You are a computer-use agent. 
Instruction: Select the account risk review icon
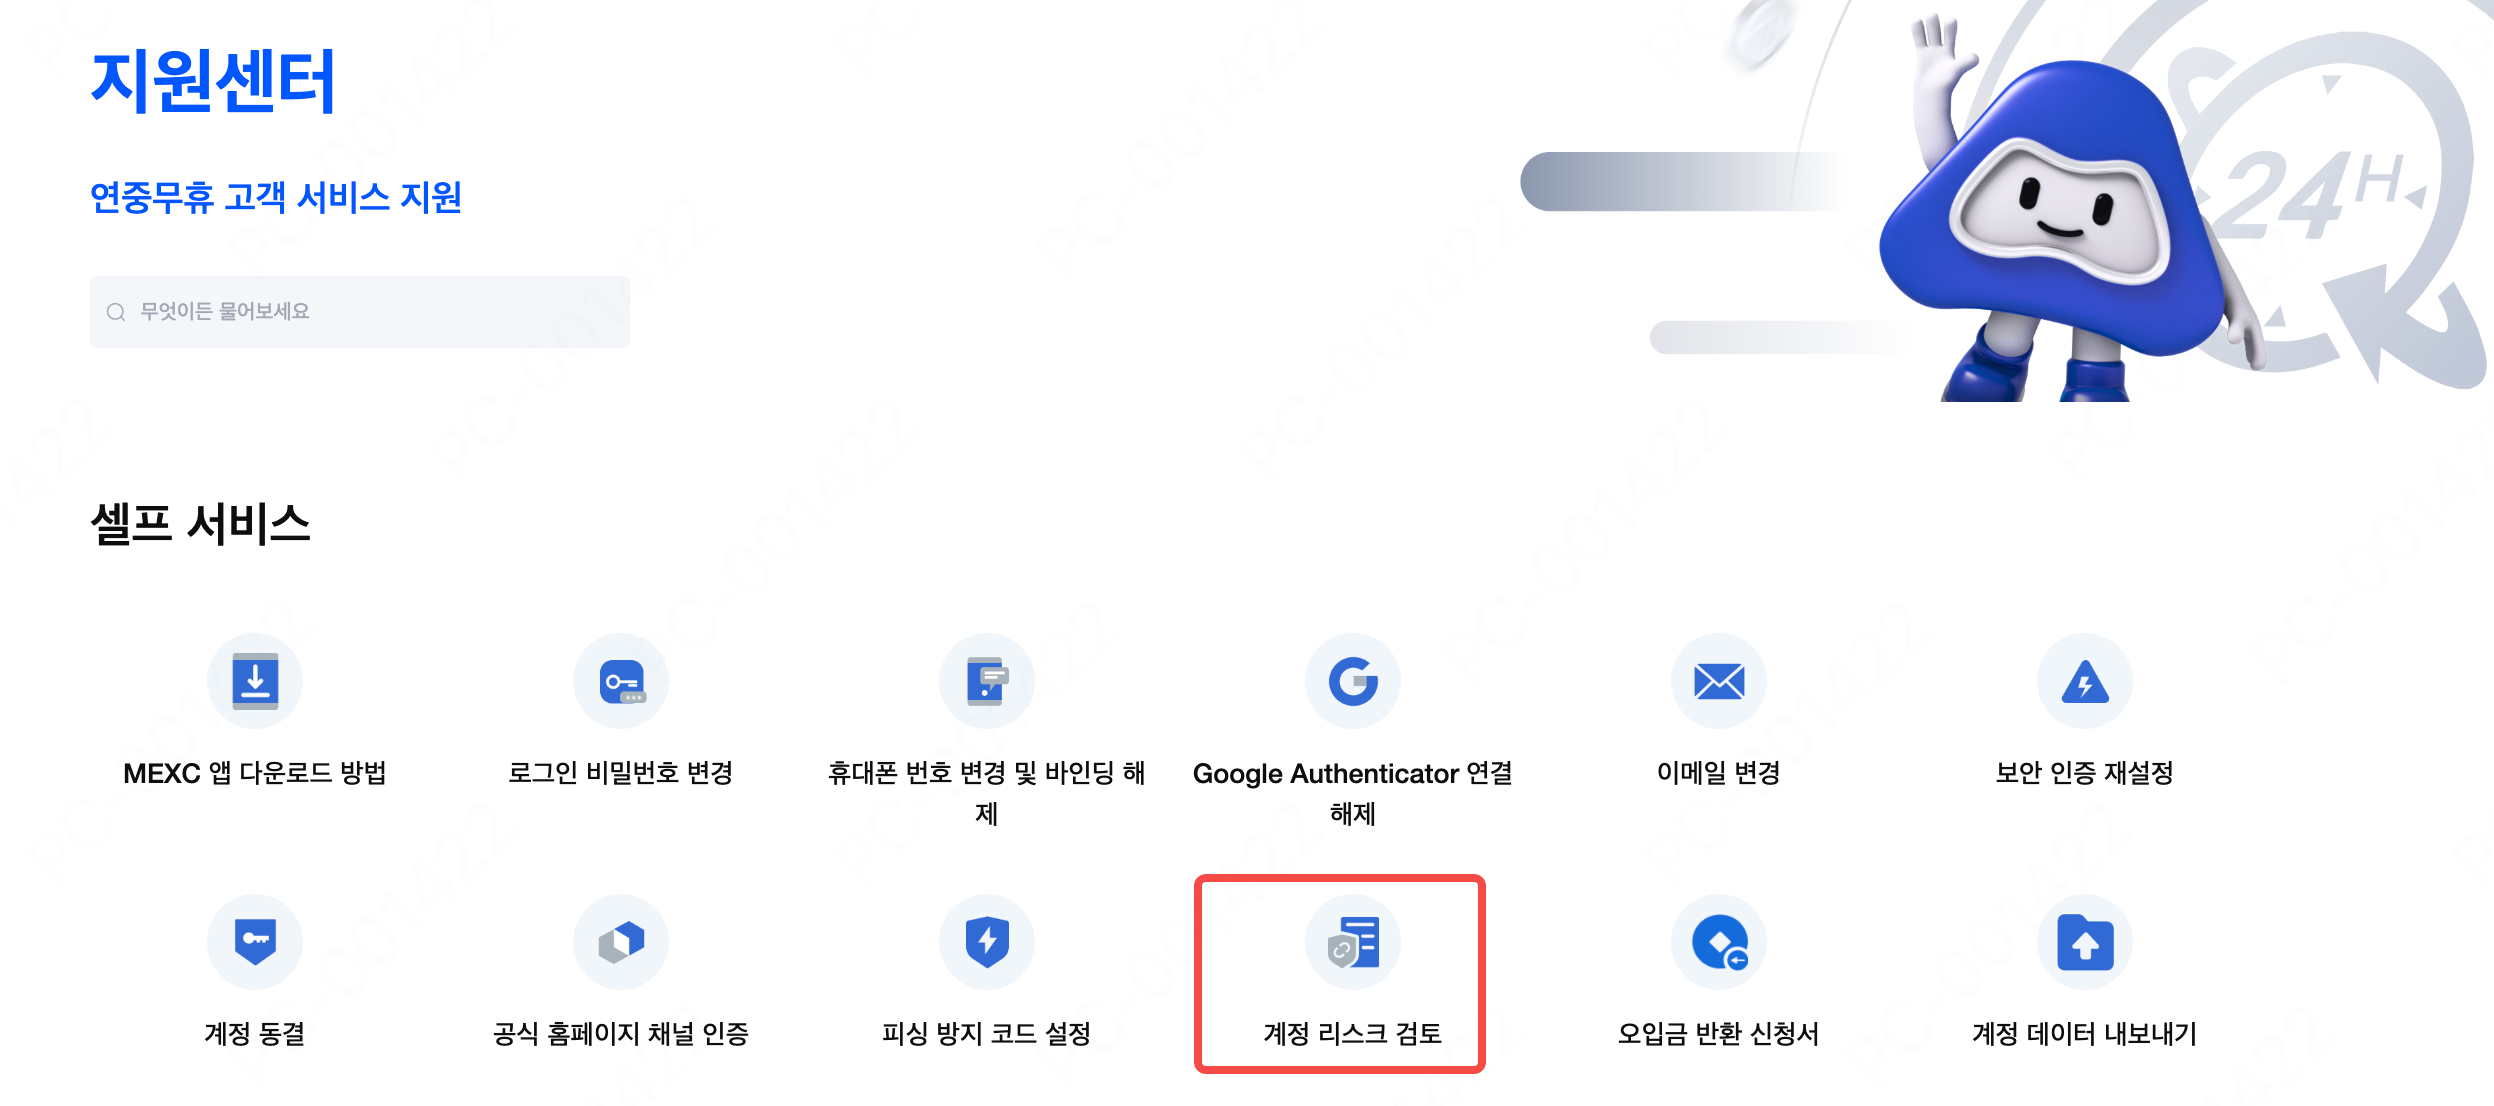click(1353, 942)
